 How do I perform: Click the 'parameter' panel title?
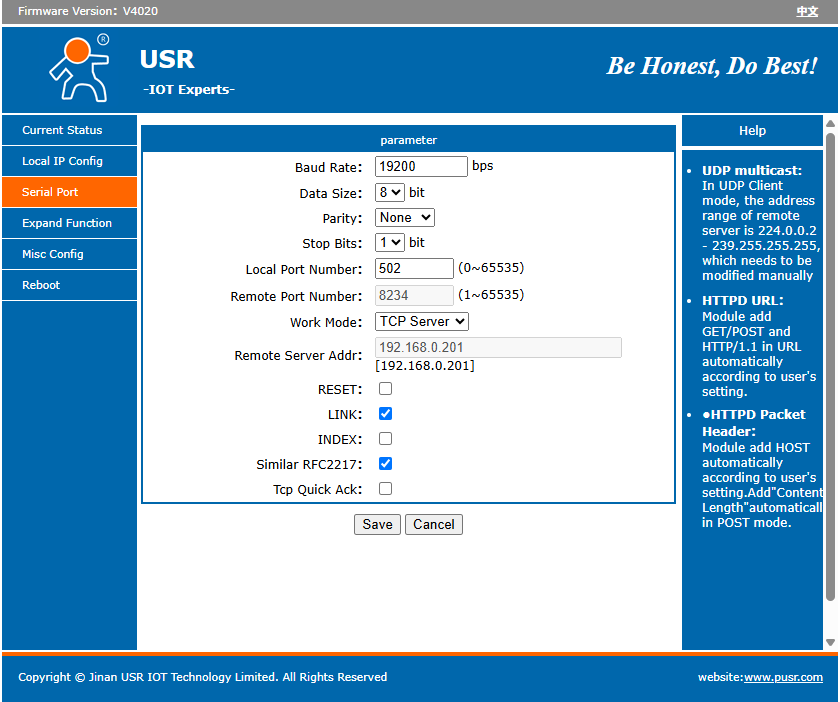pos(408,140)
